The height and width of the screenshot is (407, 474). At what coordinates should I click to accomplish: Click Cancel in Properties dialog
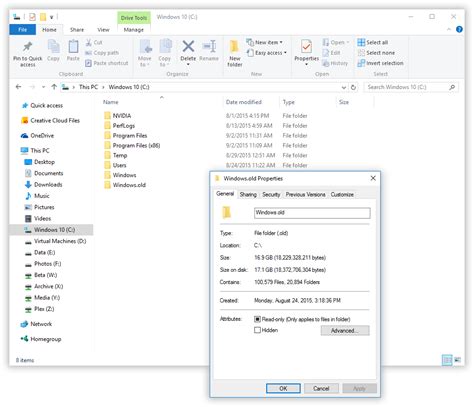pos(321,388)
